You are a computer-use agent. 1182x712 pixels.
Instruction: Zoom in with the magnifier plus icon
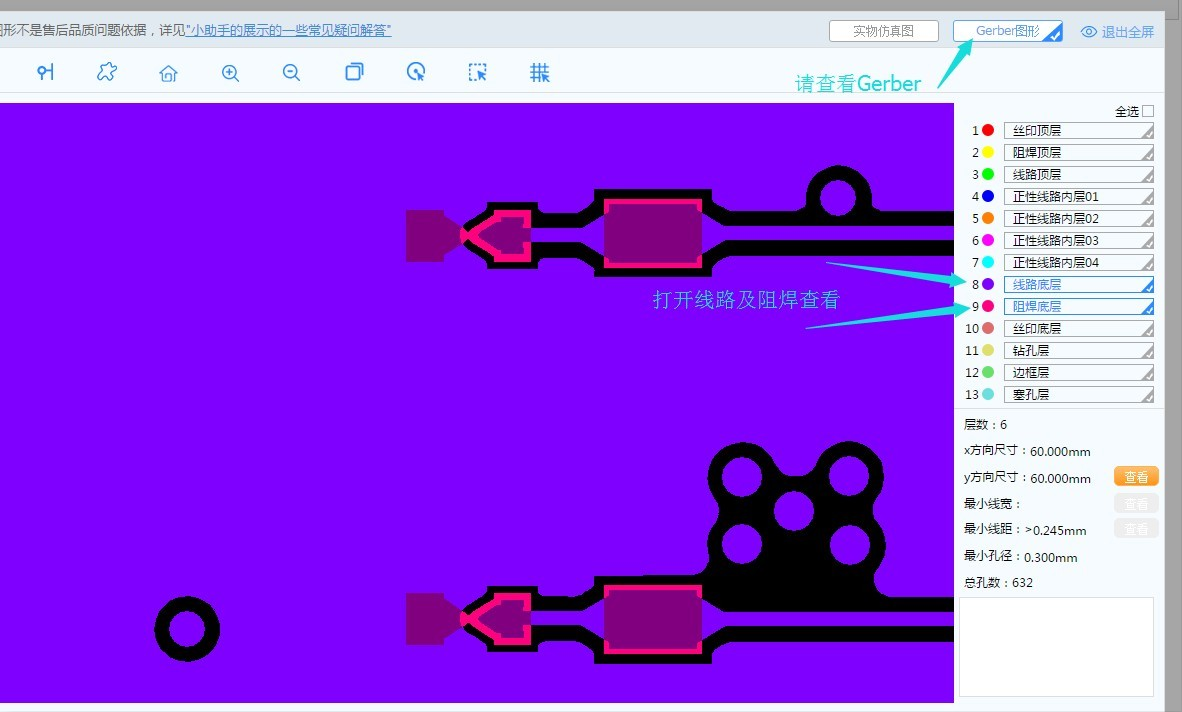(x=230, y=73)
